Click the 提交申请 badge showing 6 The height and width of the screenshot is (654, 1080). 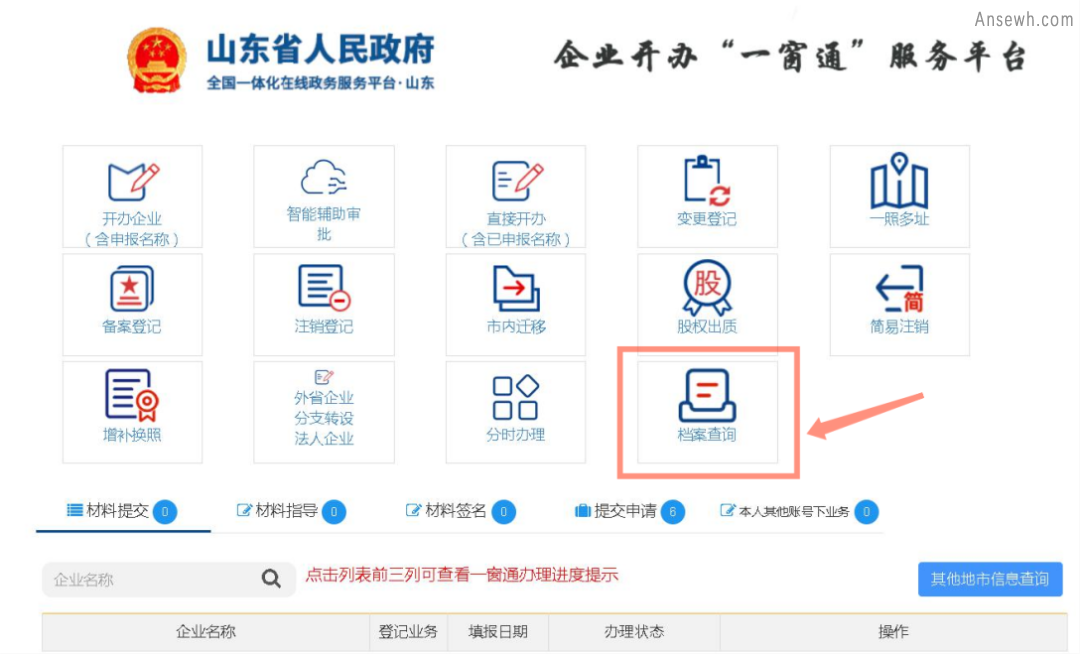(673, 511)
